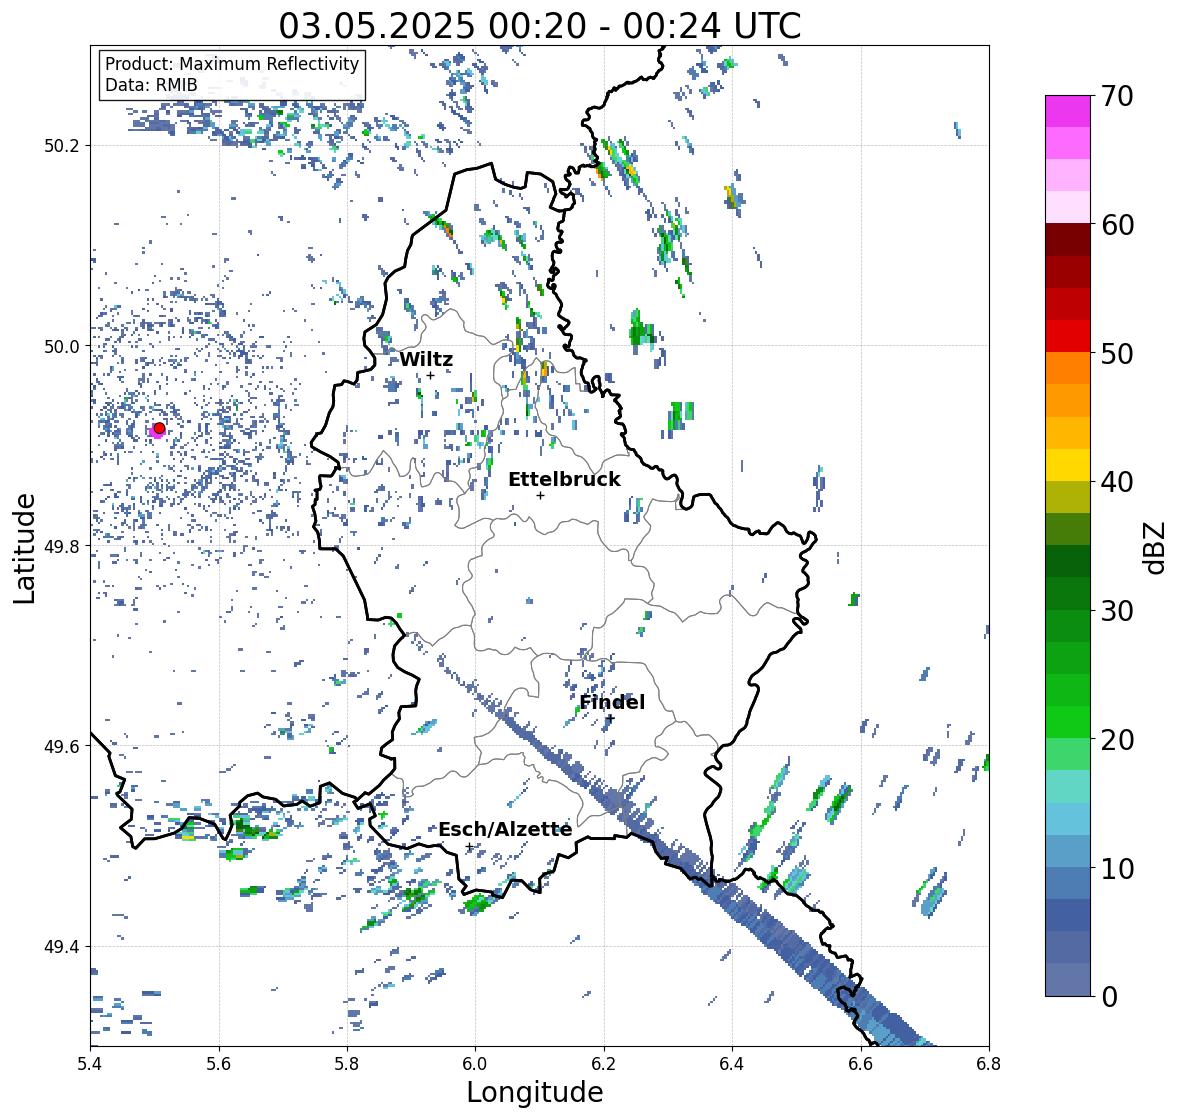Click the latitude tick 49.8
Image resolution: width=1179 pixels, height=1117 pixels.
(x=61, y=546)
